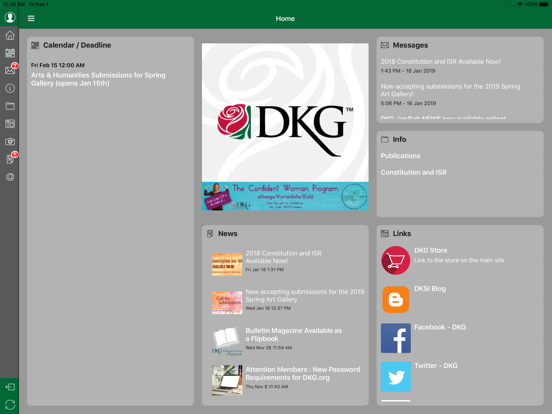The width and height of the screenshot is (552, 414).
Task: Click the News panel header icon
Action: point(210,234)
